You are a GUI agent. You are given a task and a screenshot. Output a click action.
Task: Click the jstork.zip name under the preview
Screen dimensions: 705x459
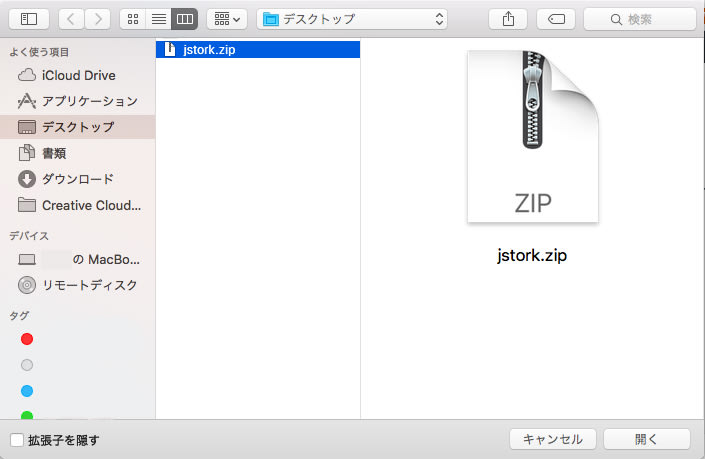[532, 256]
